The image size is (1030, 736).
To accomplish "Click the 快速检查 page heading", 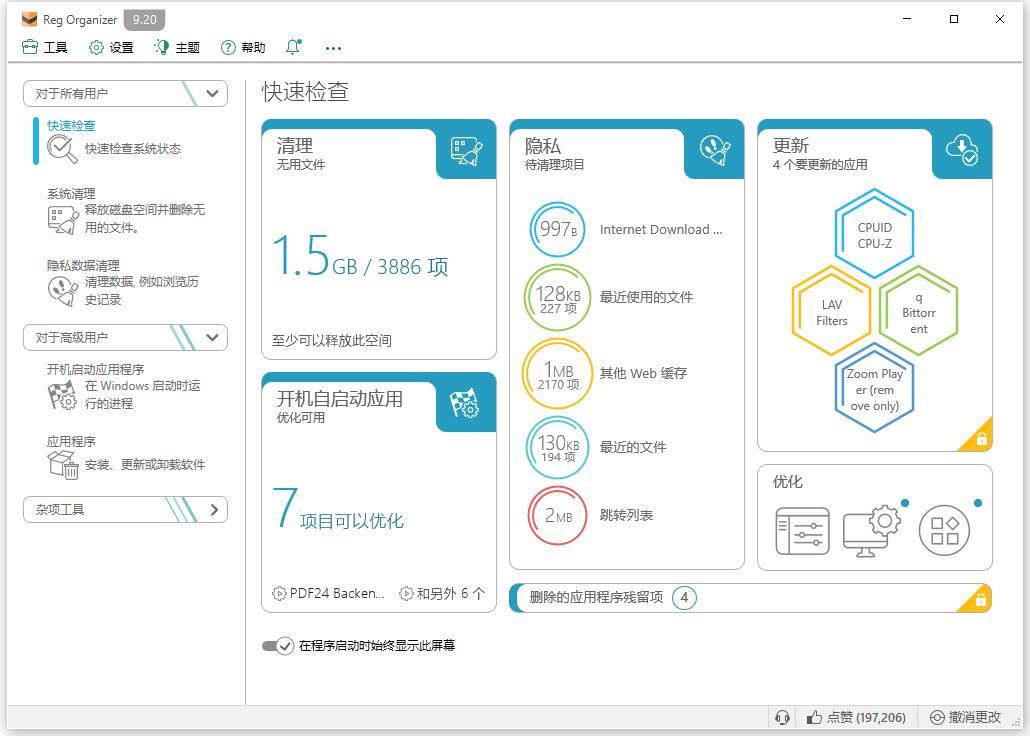I will coord(305,91).
